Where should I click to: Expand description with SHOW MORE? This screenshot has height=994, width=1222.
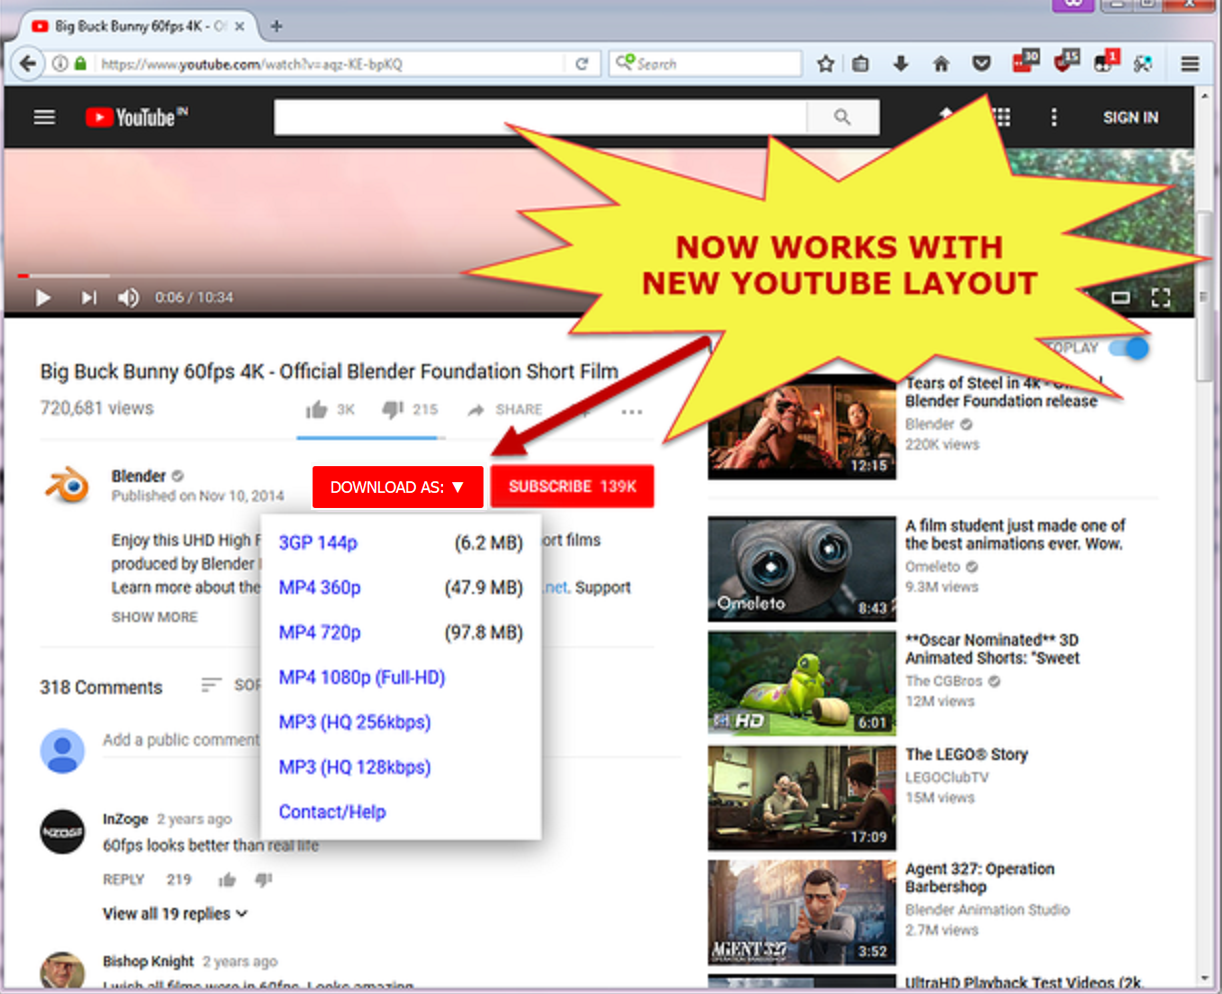tap(154, 617)
